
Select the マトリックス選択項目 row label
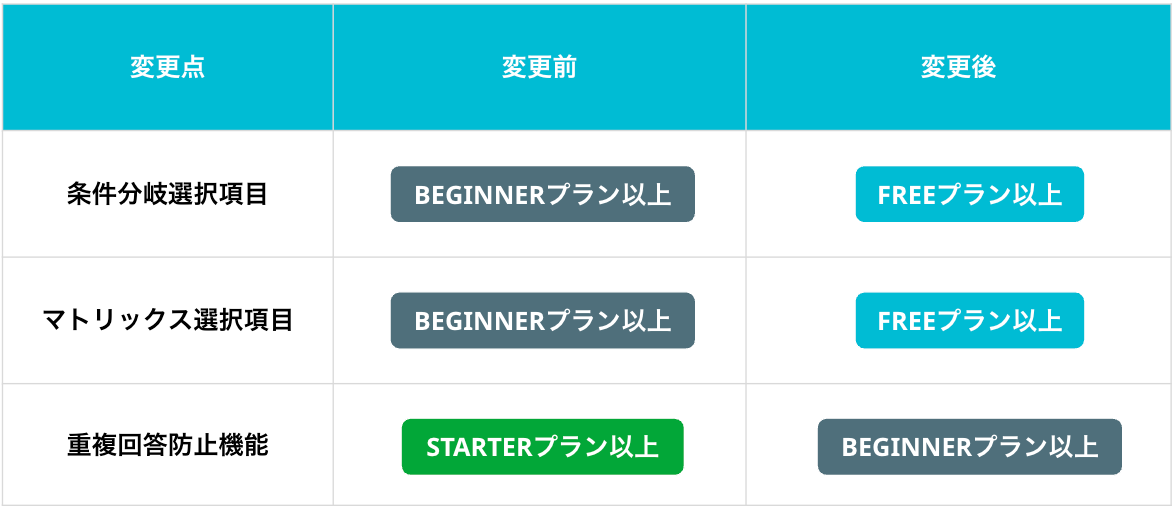coord(168,320)
